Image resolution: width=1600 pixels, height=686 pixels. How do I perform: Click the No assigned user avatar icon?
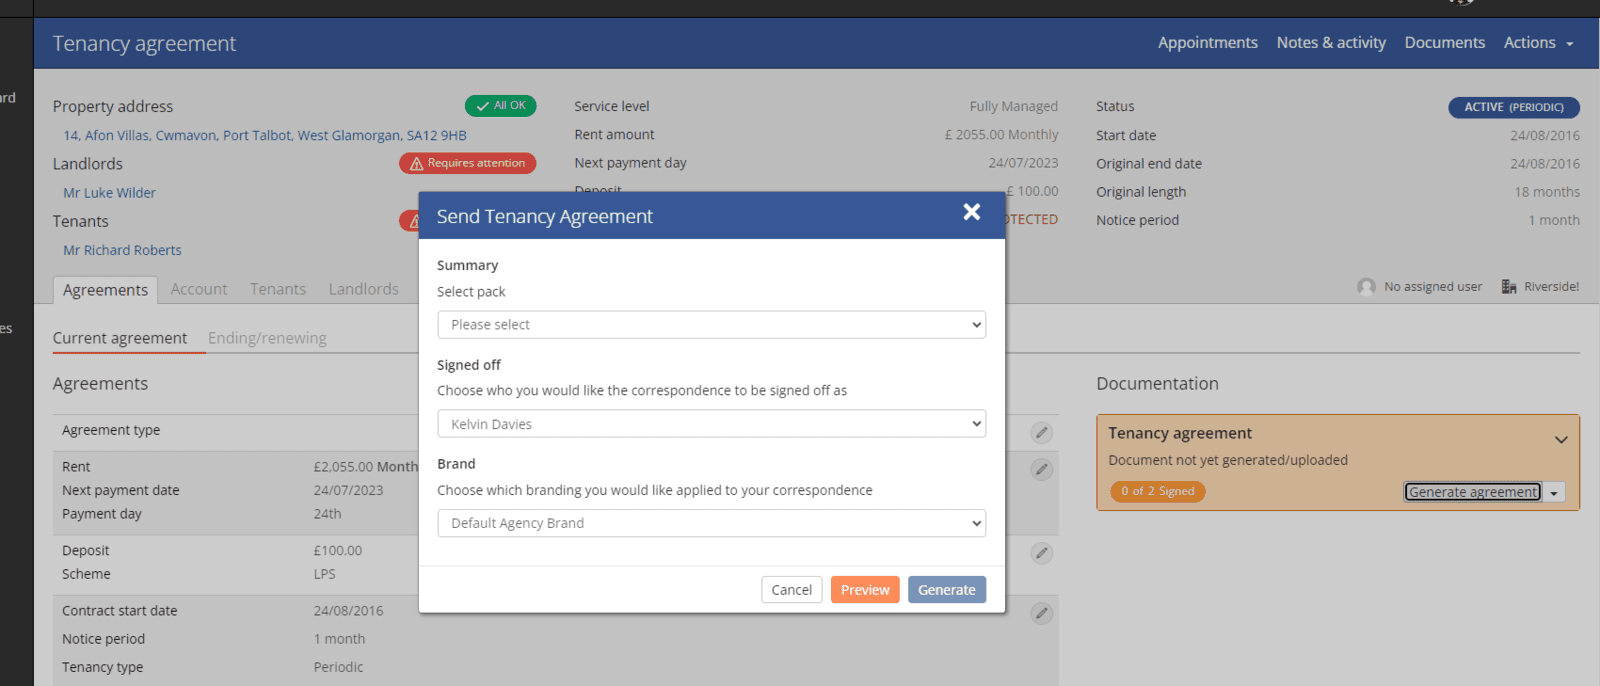(x=1366, y=287)
